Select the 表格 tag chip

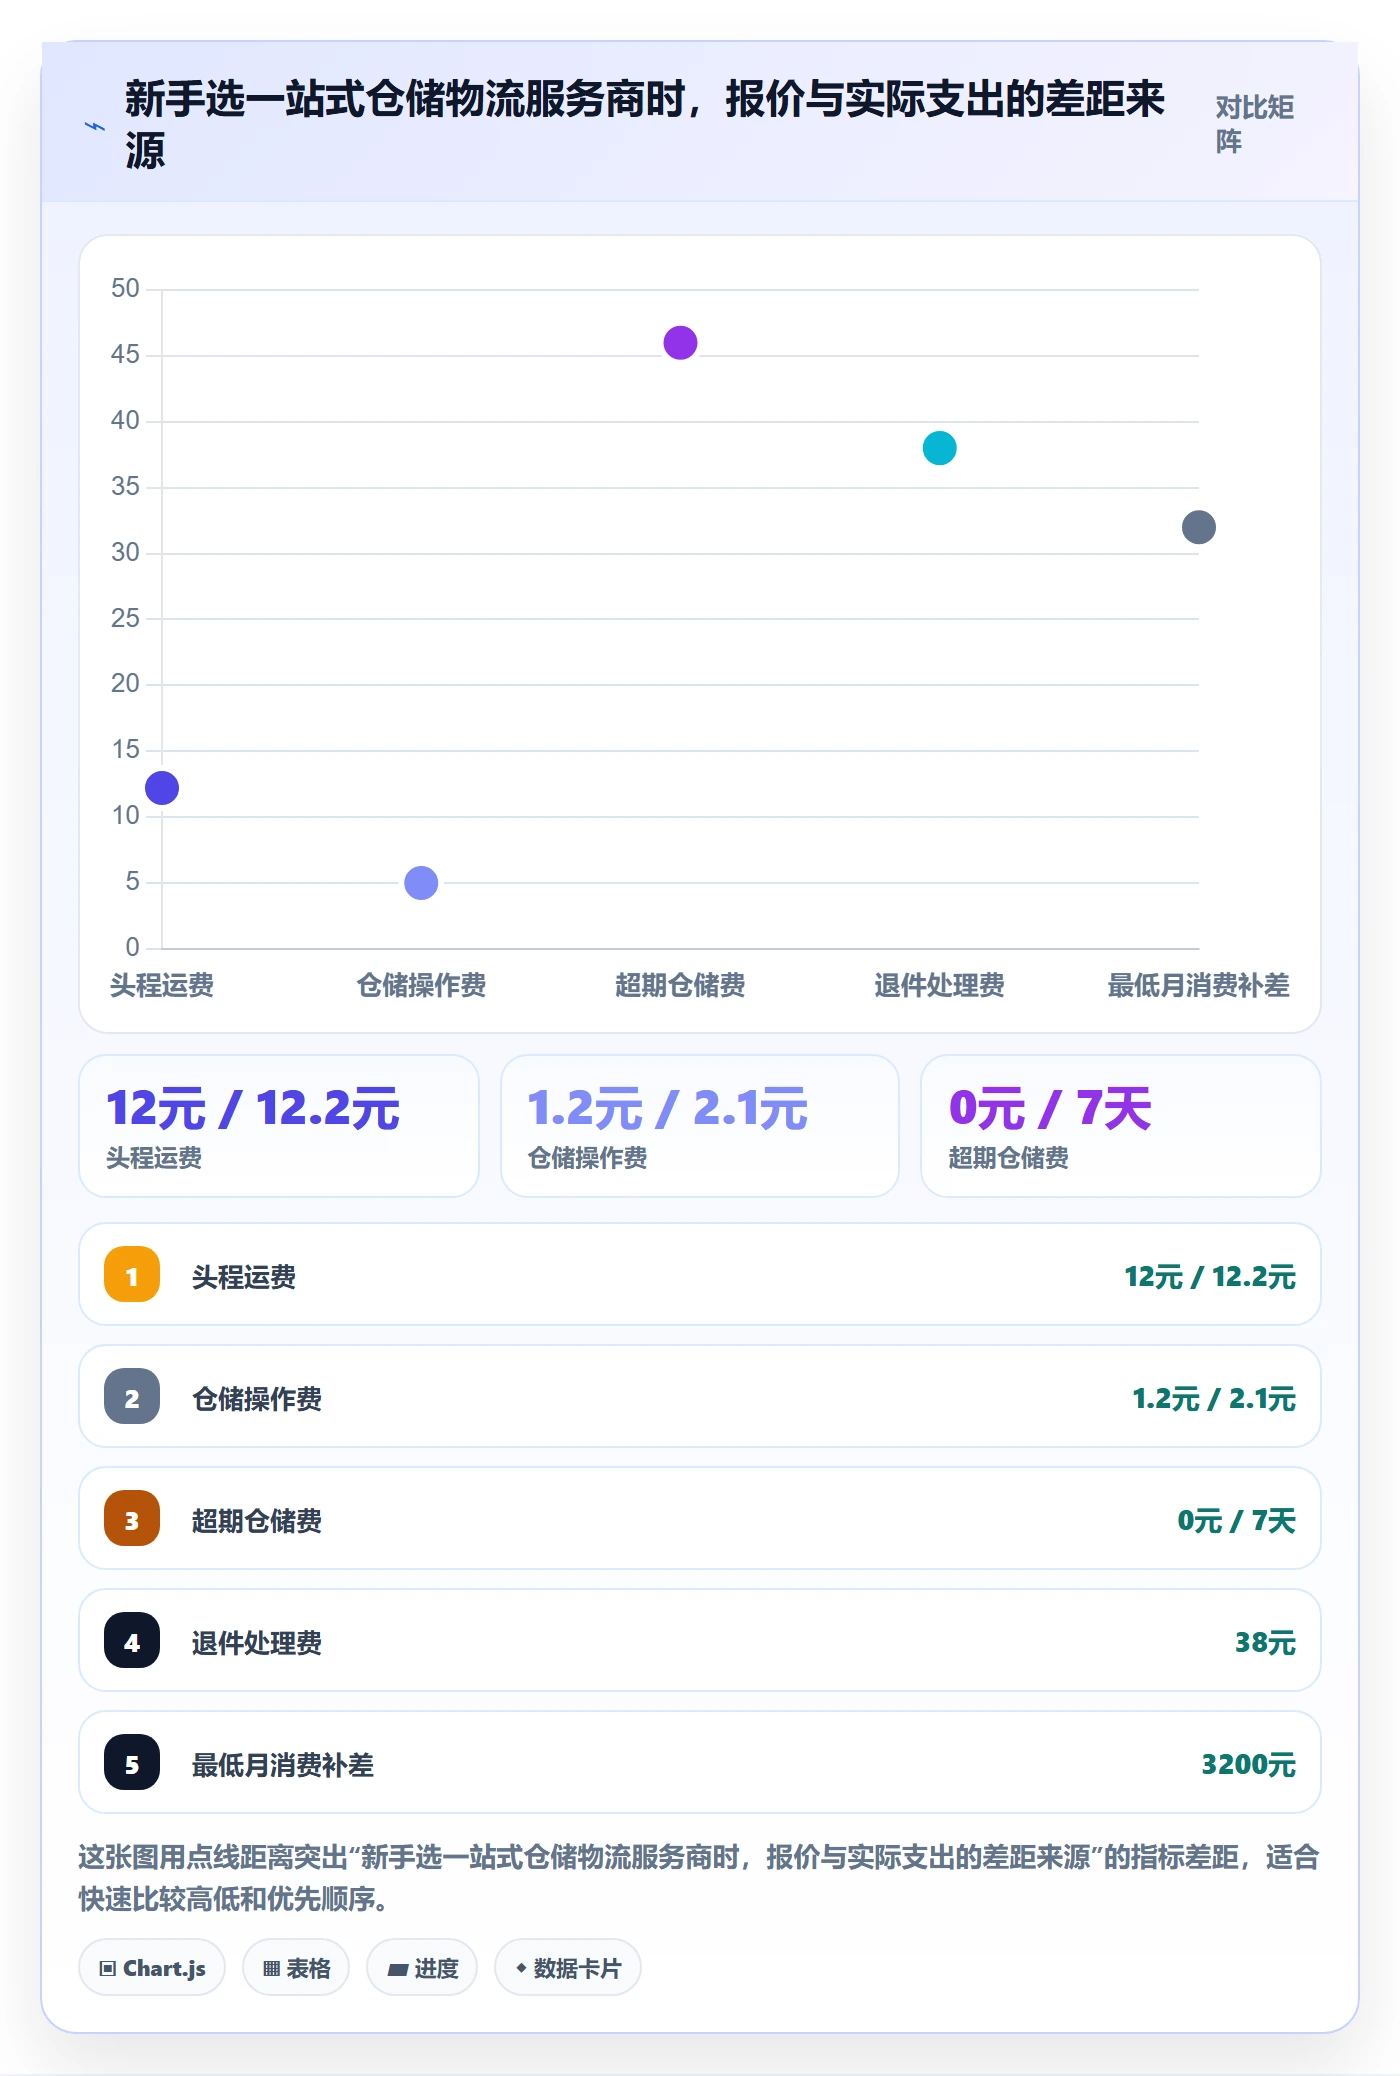296,1968
